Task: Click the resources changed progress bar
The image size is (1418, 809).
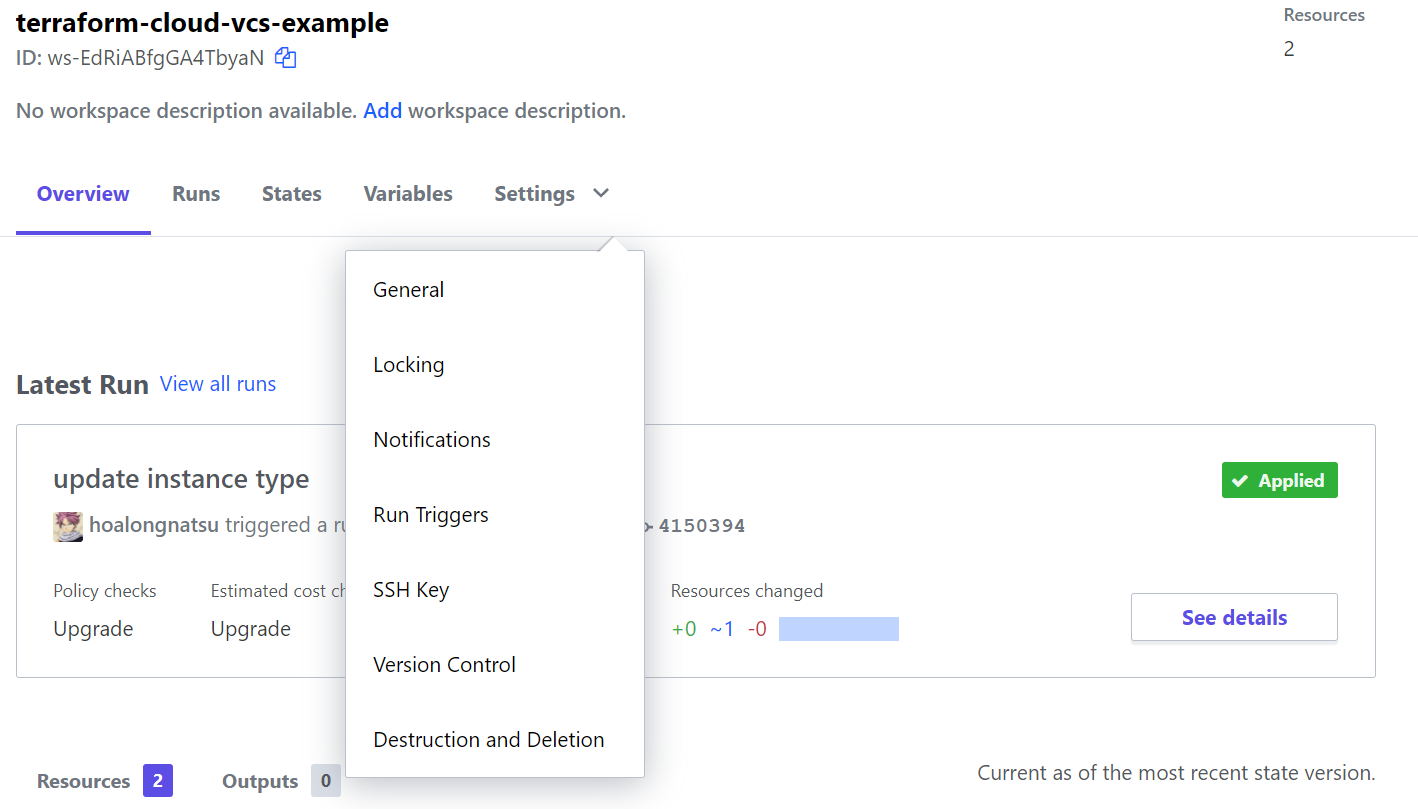Action: 838,629
